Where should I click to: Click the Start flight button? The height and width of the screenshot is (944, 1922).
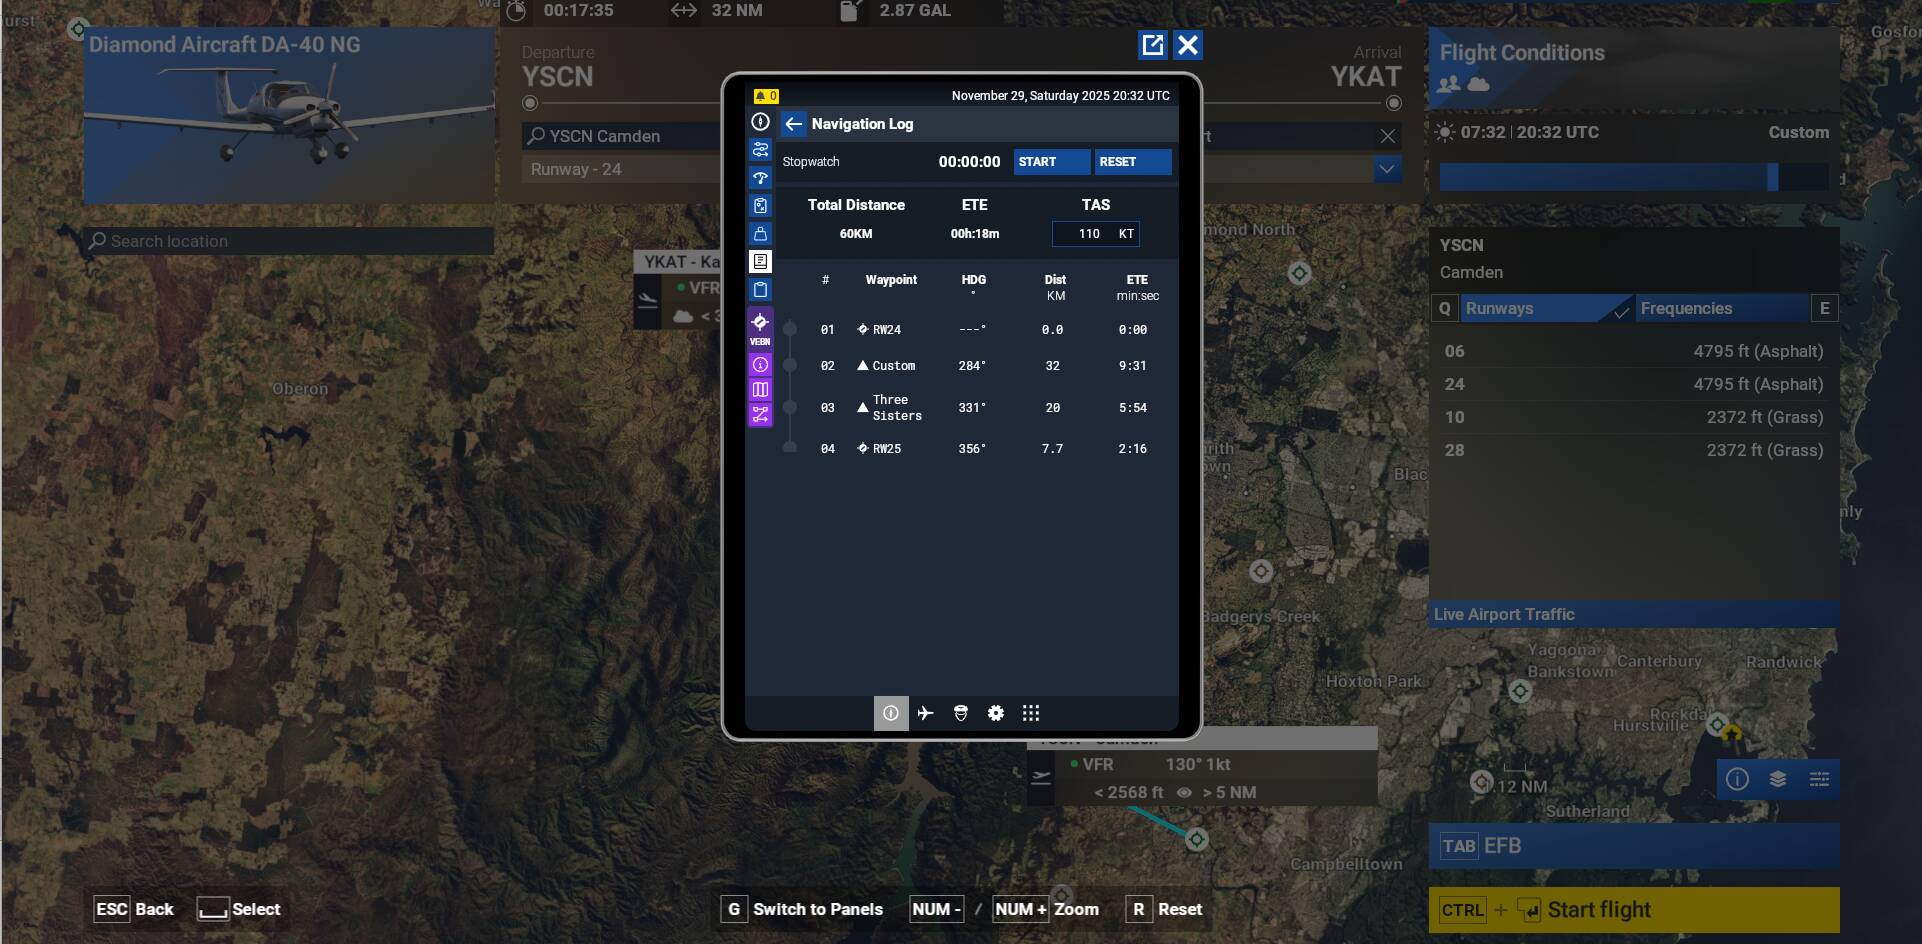1634,910
